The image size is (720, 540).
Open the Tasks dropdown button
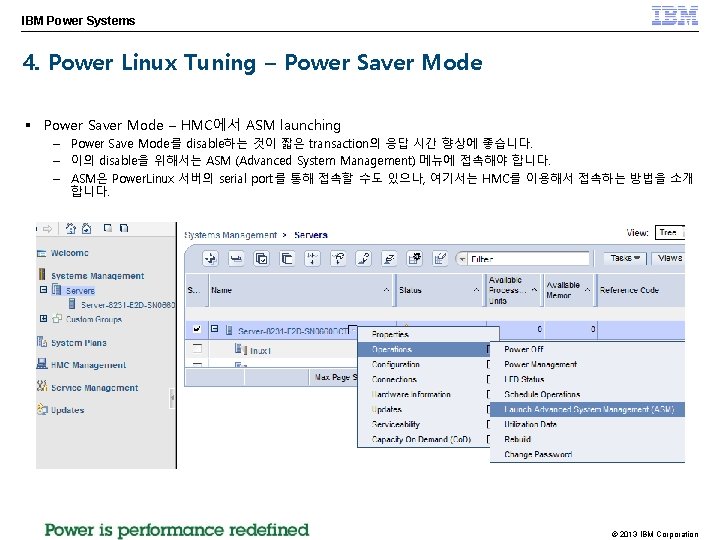click(x=625, y=259)
